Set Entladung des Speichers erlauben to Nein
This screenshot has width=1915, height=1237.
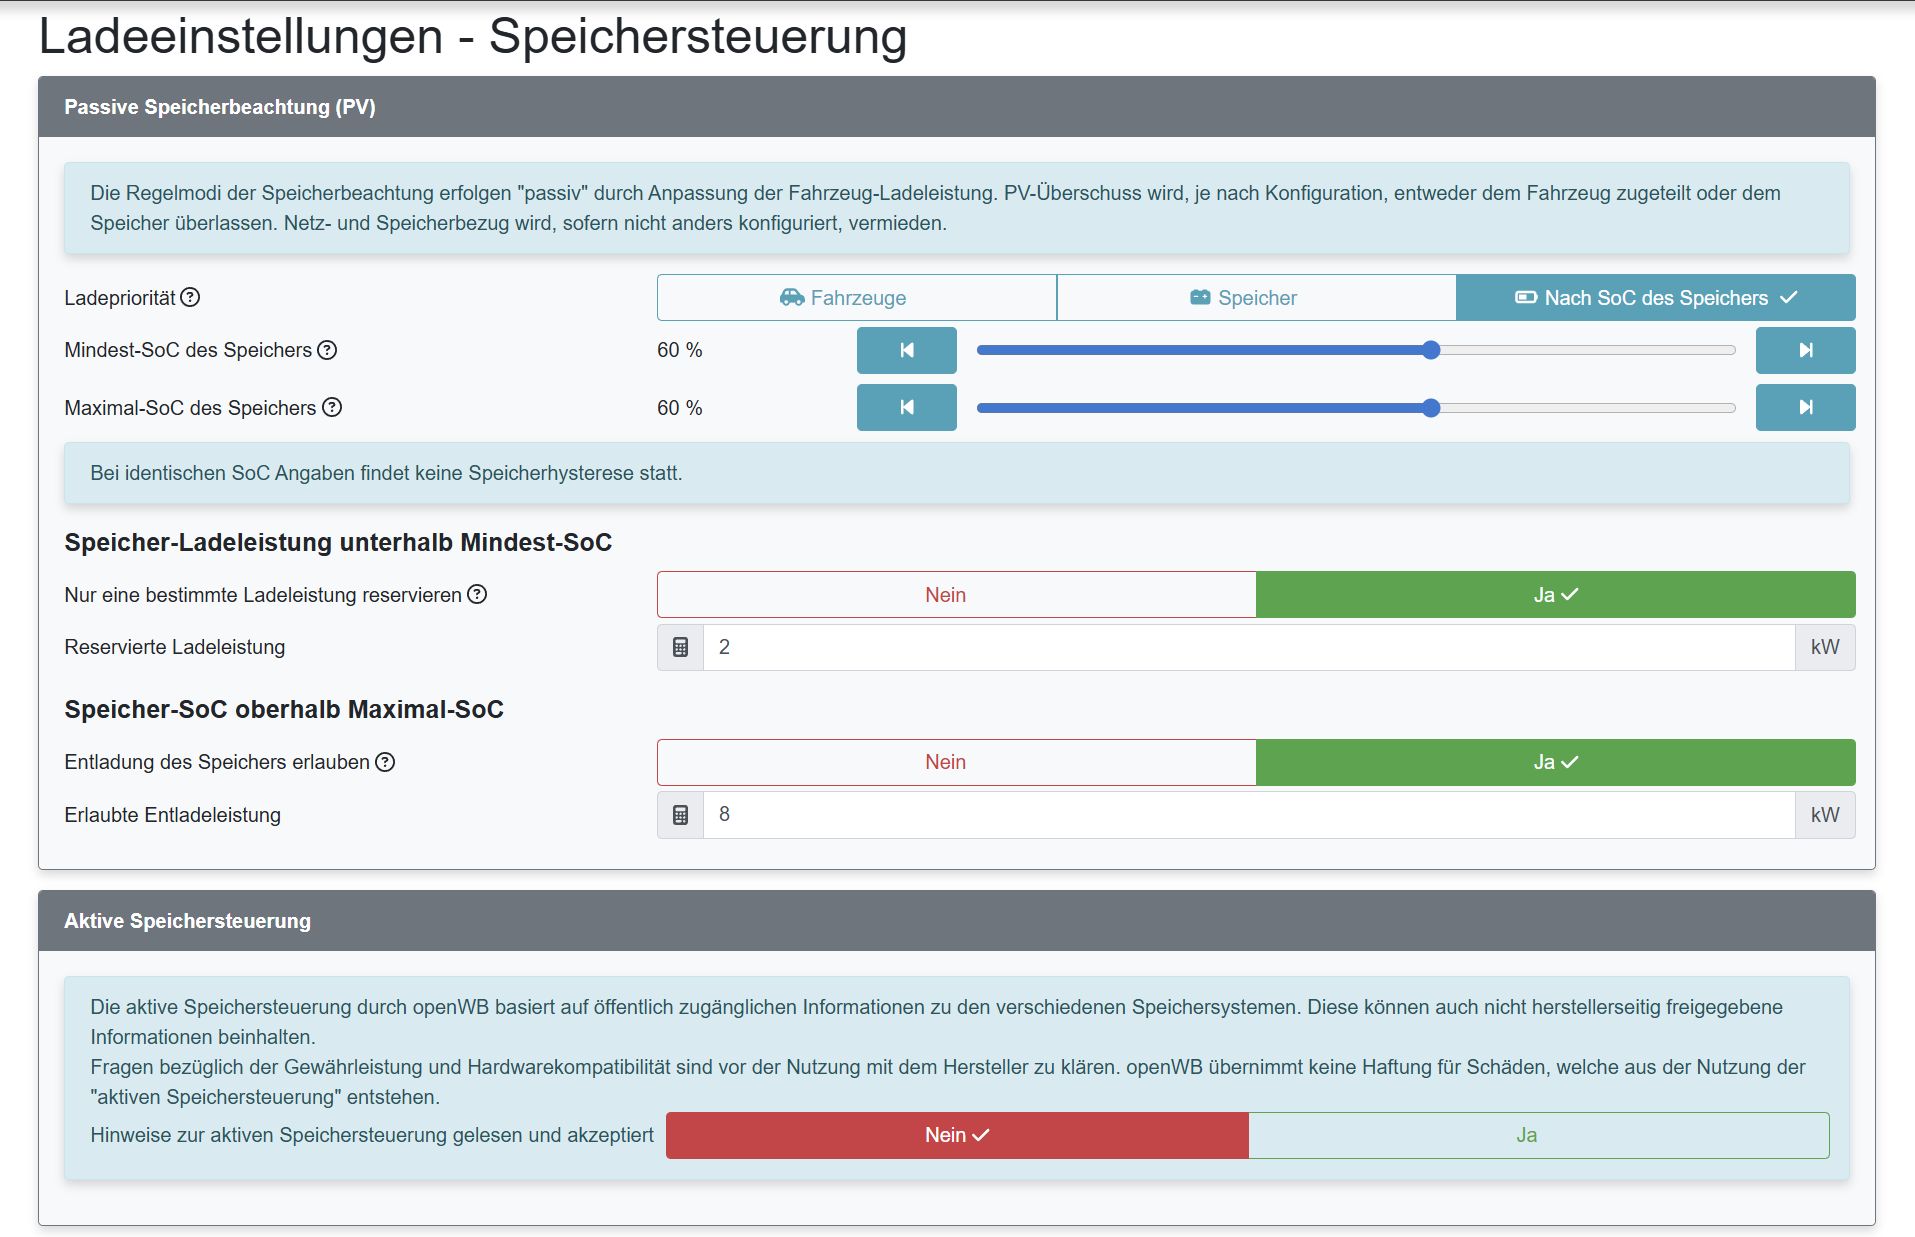pos(944,762)
